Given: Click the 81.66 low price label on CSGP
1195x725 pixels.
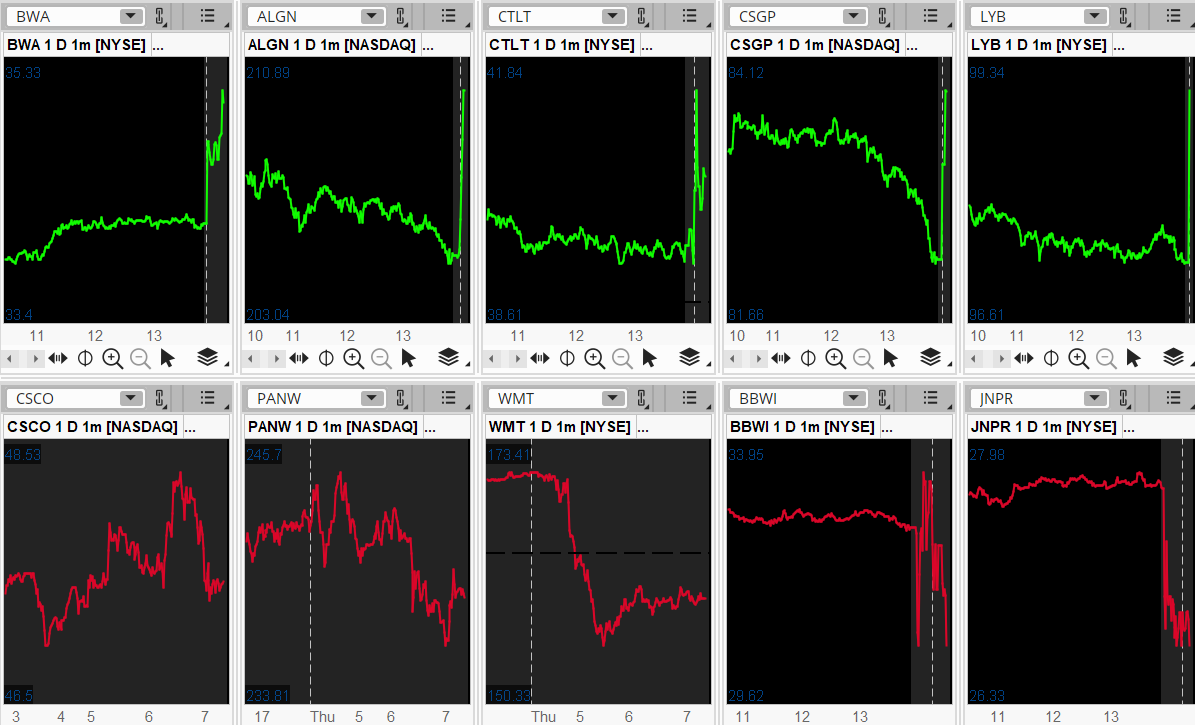Looking at the screenshot, I should pyautogui.click(x=746, y=315).
